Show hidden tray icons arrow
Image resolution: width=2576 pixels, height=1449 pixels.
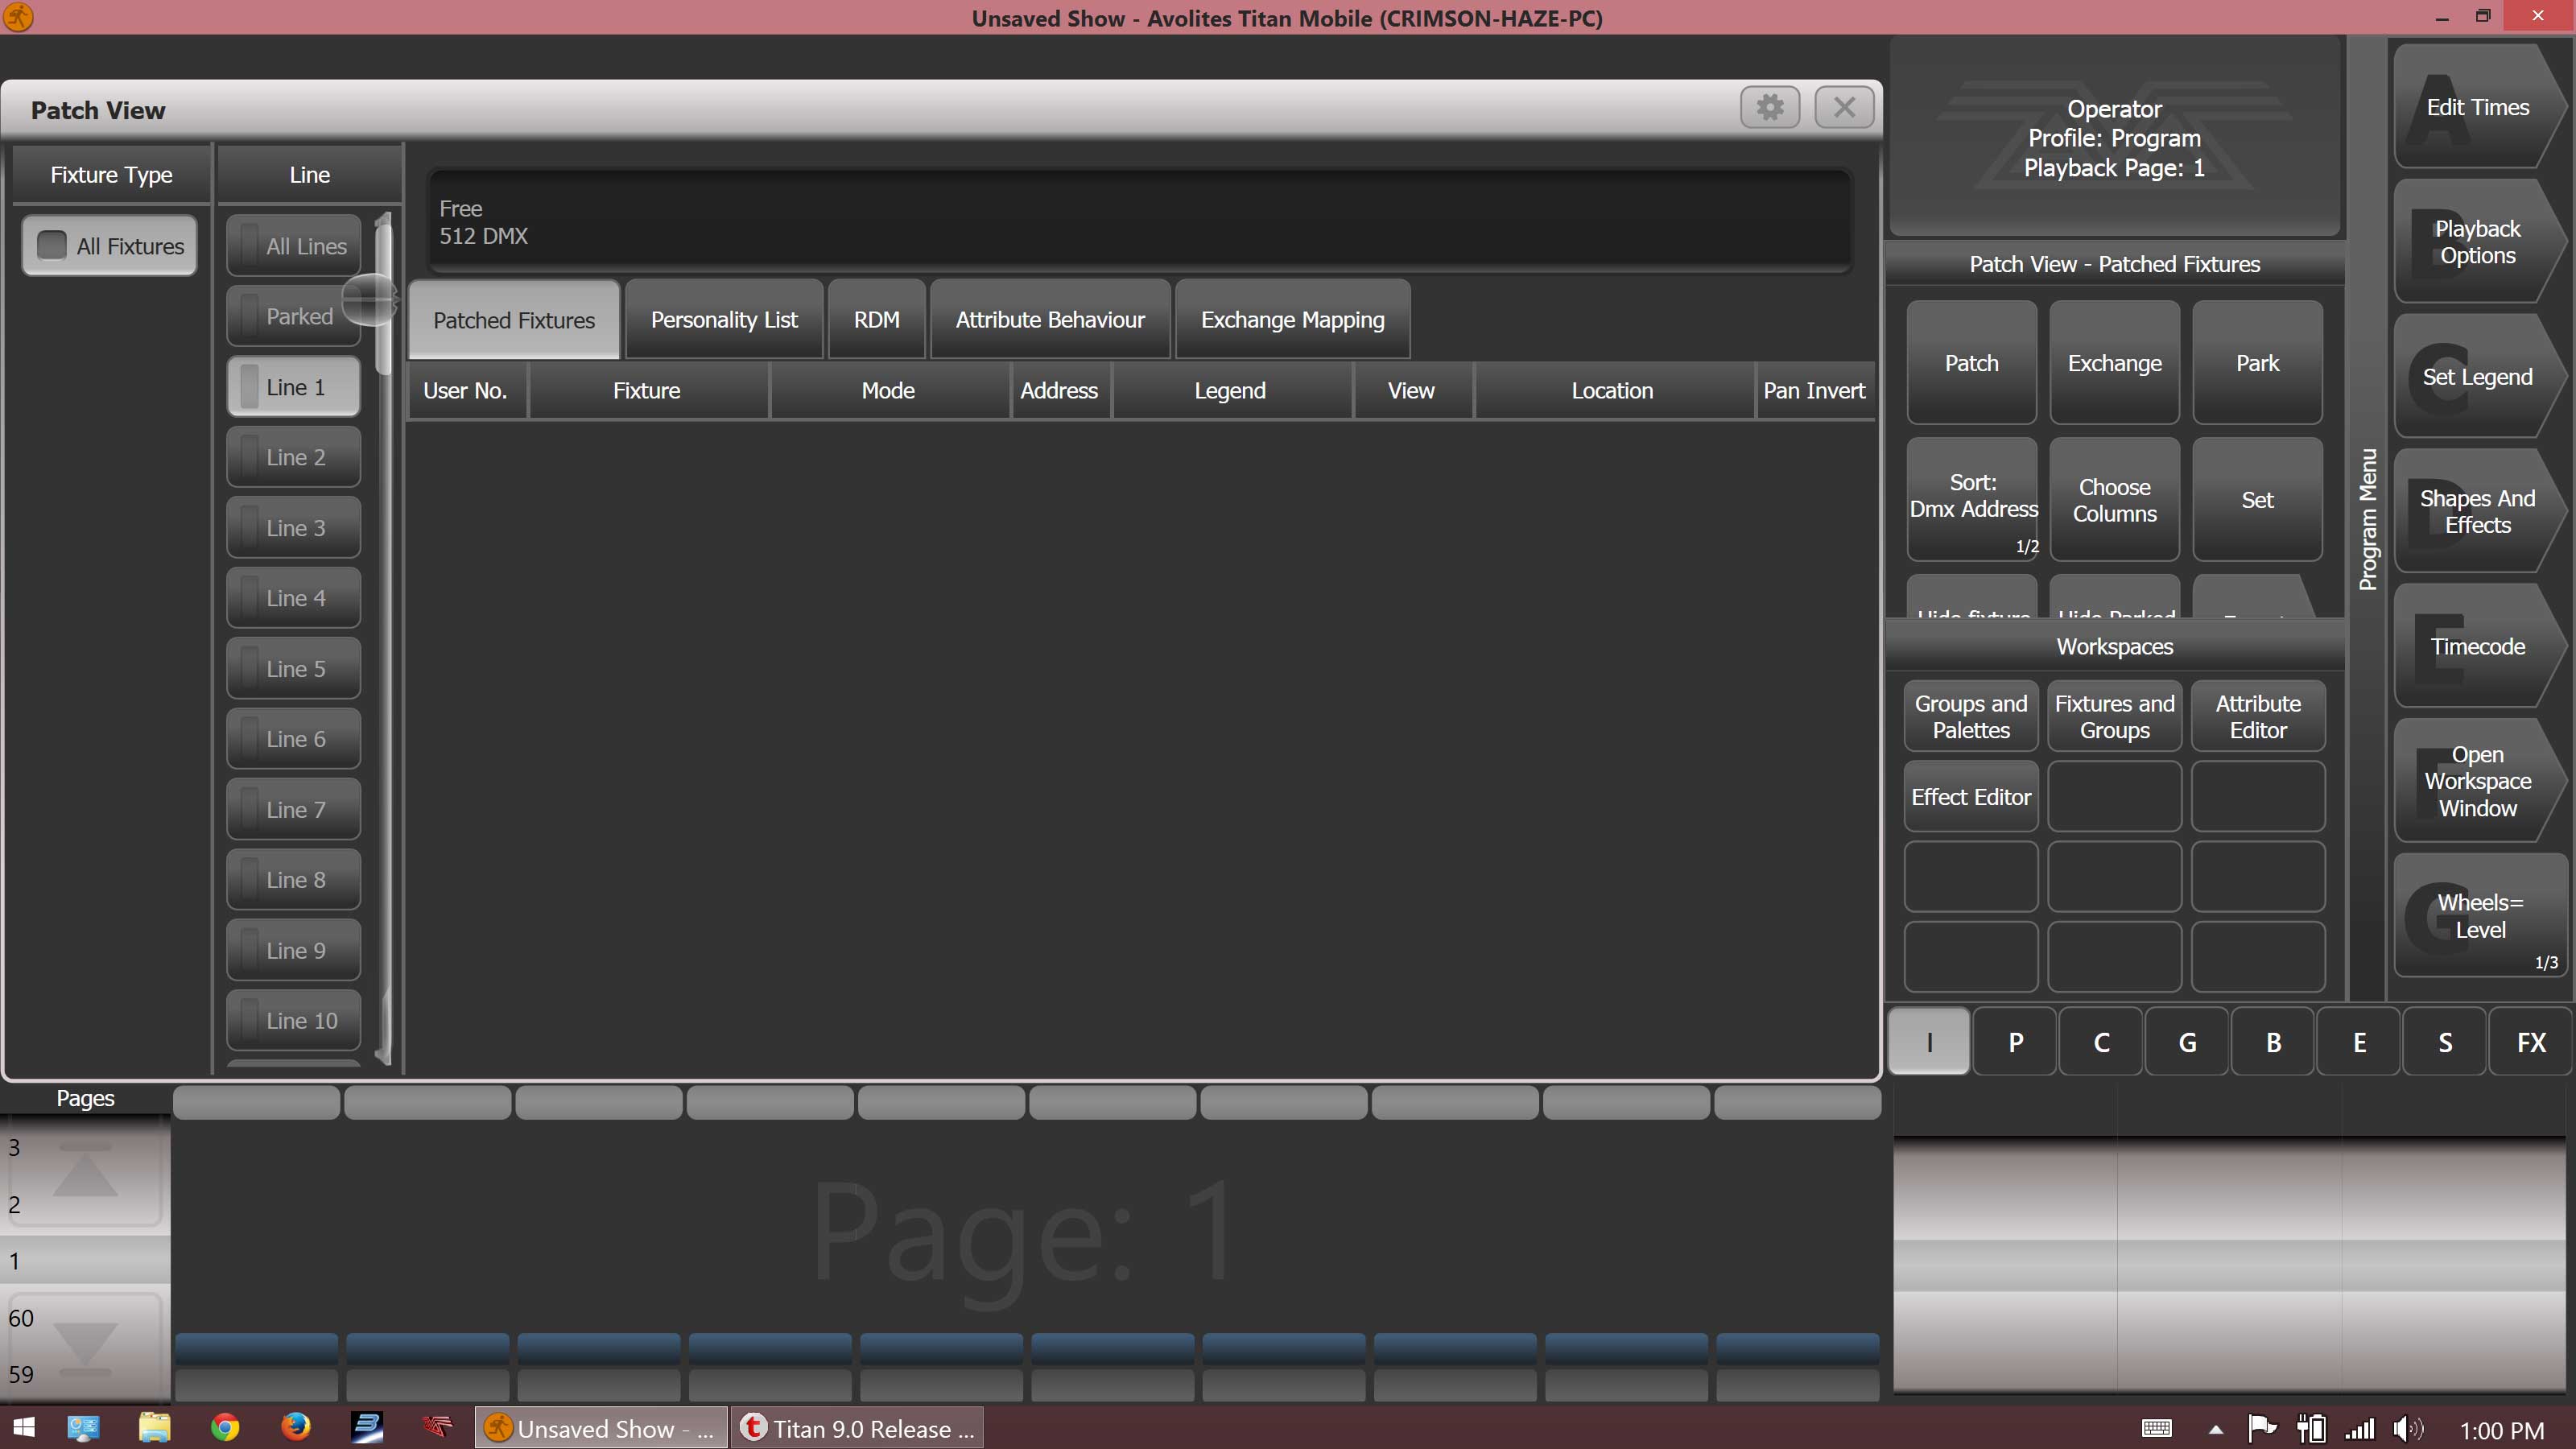tap(2216, 1429)
